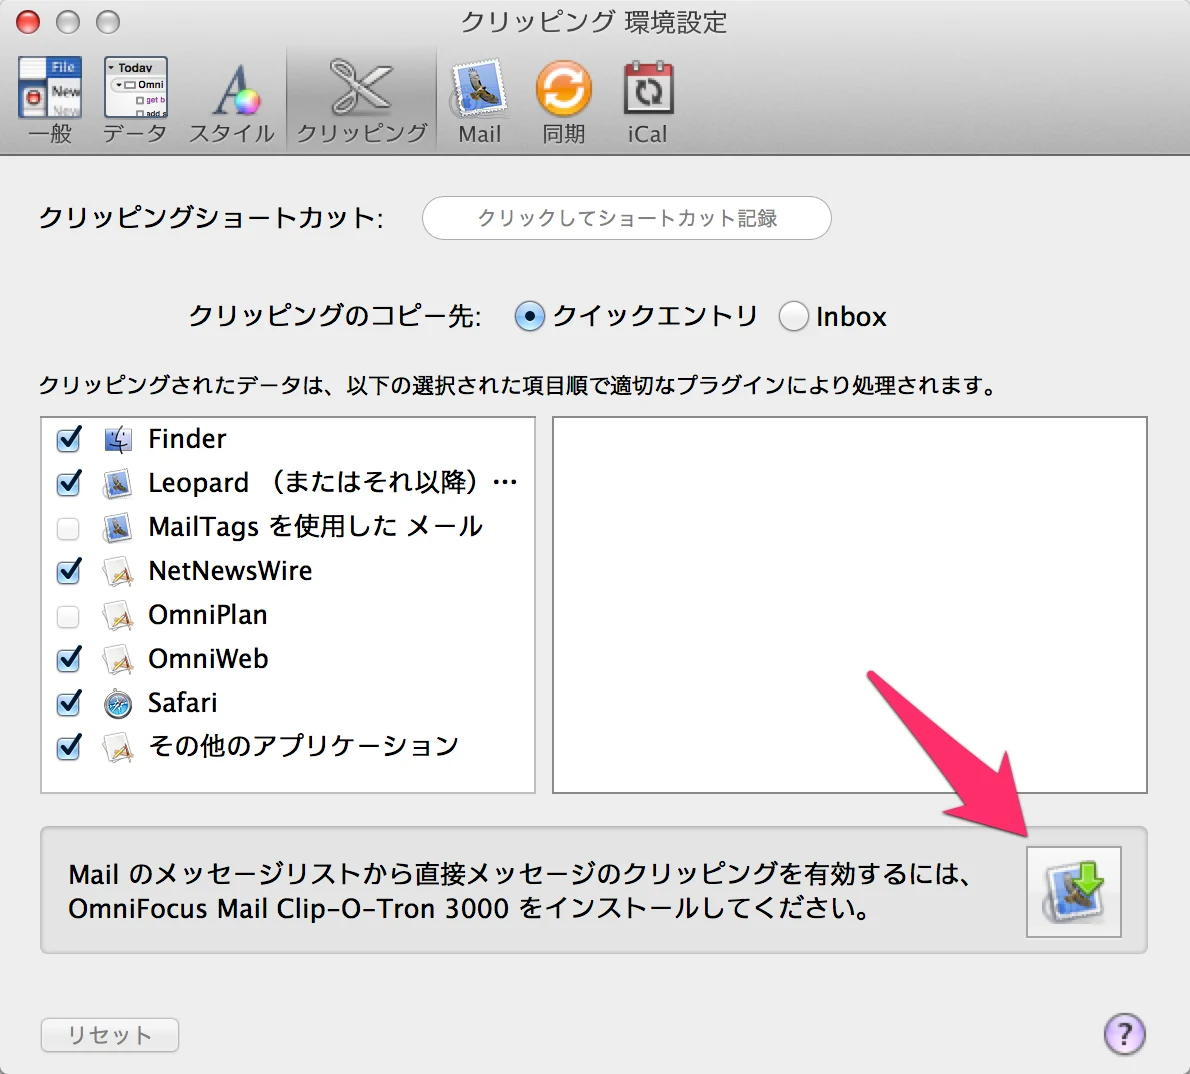Uncheck the Finder checkbox
Viewport: 1190px width, 1074px height.
click(x=68, y=439)
